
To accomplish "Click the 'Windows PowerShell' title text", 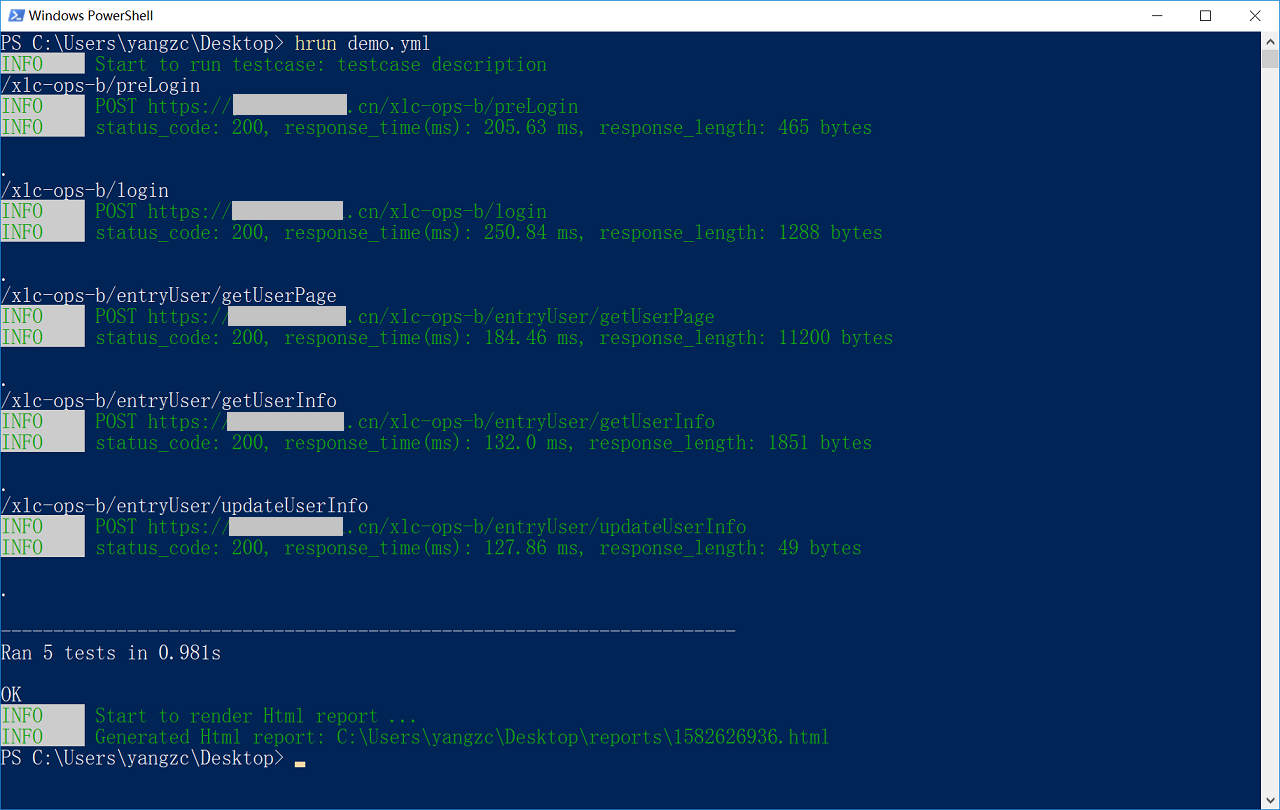I will point(91,16).
